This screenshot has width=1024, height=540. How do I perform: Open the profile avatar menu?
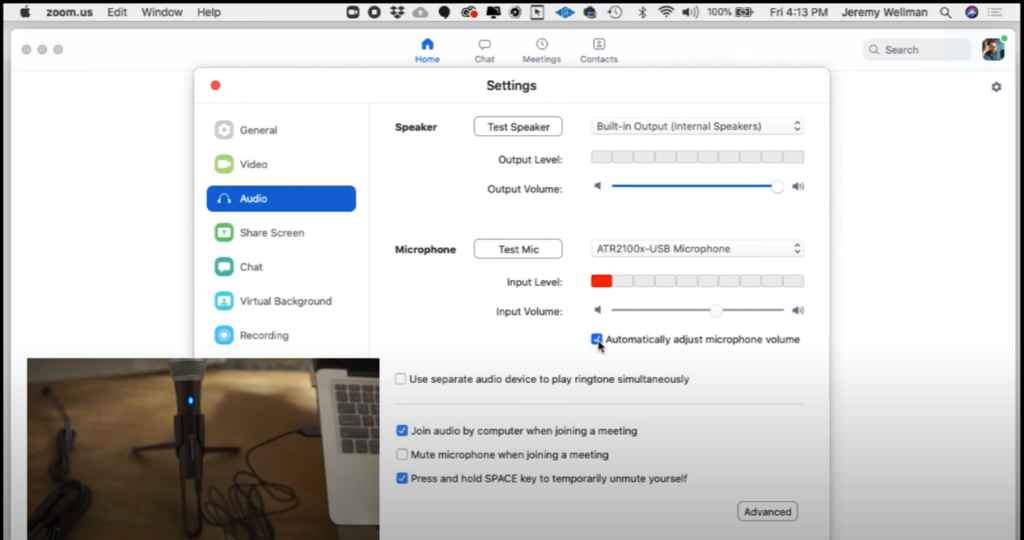[993, 49]
